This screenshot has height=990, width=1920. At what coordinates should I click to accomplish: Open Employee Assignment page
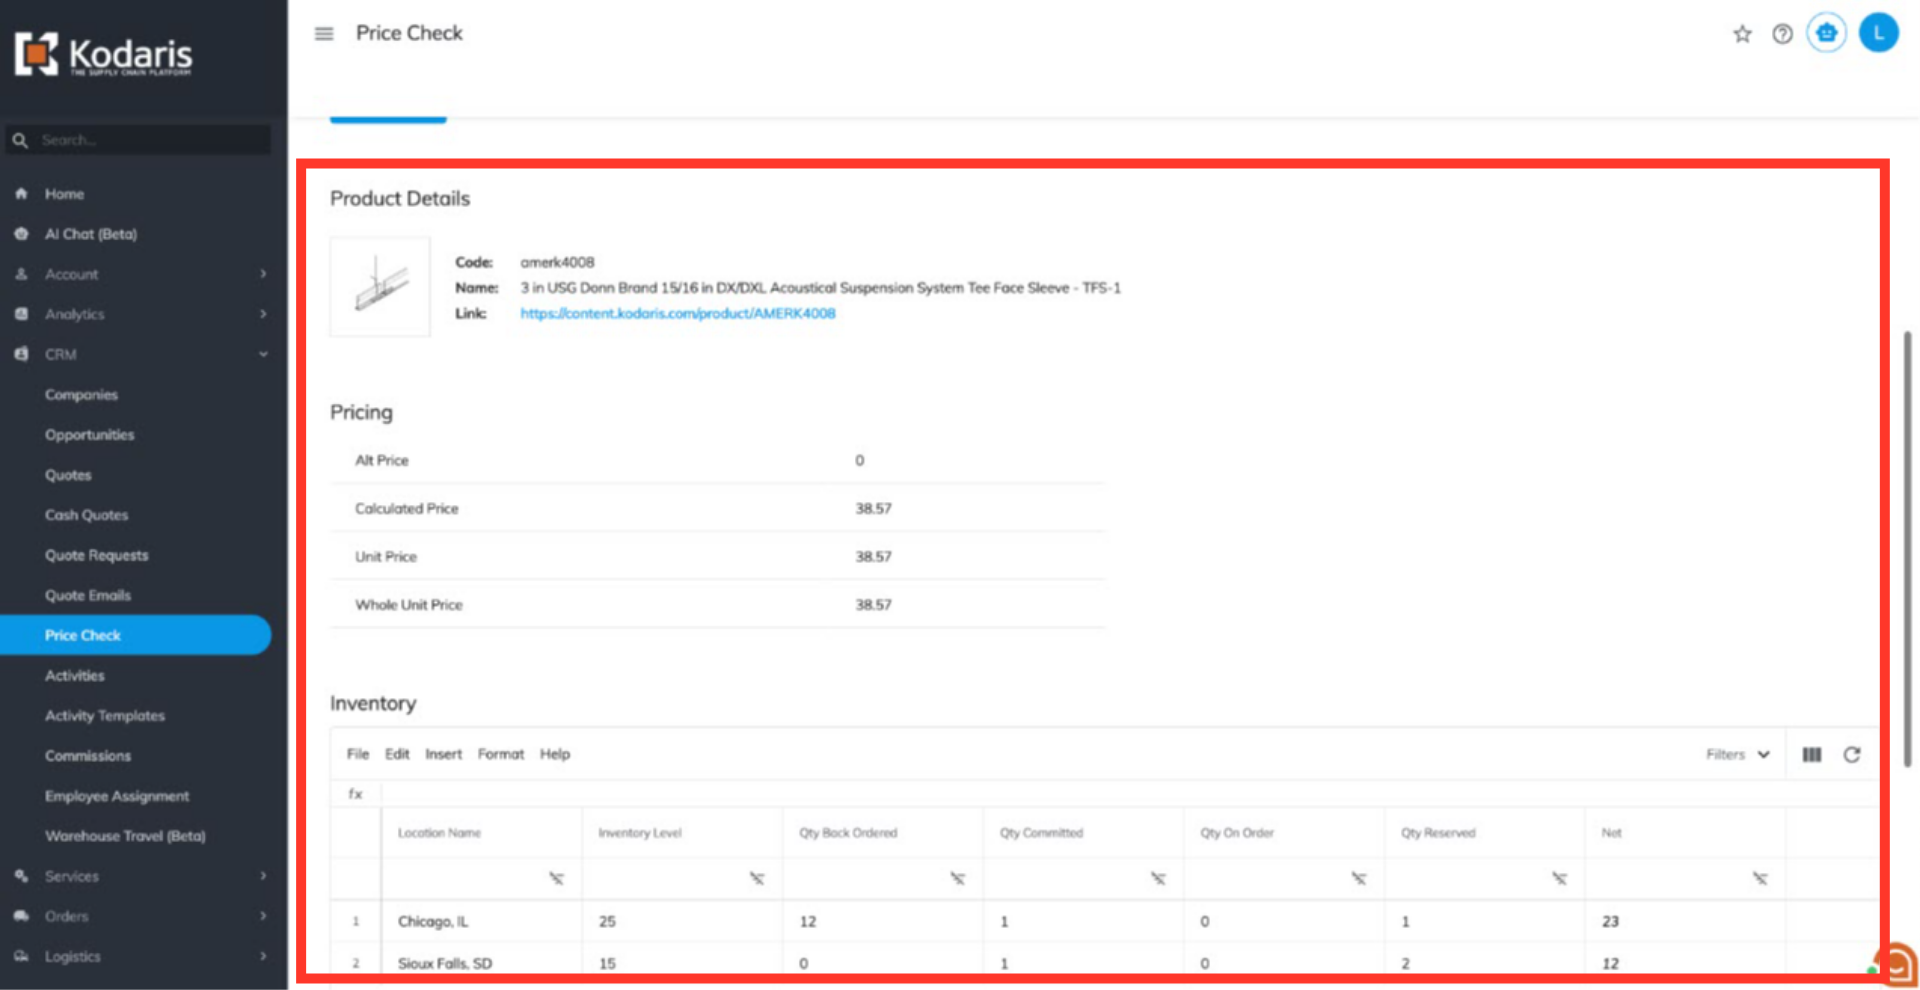(116, 795)
